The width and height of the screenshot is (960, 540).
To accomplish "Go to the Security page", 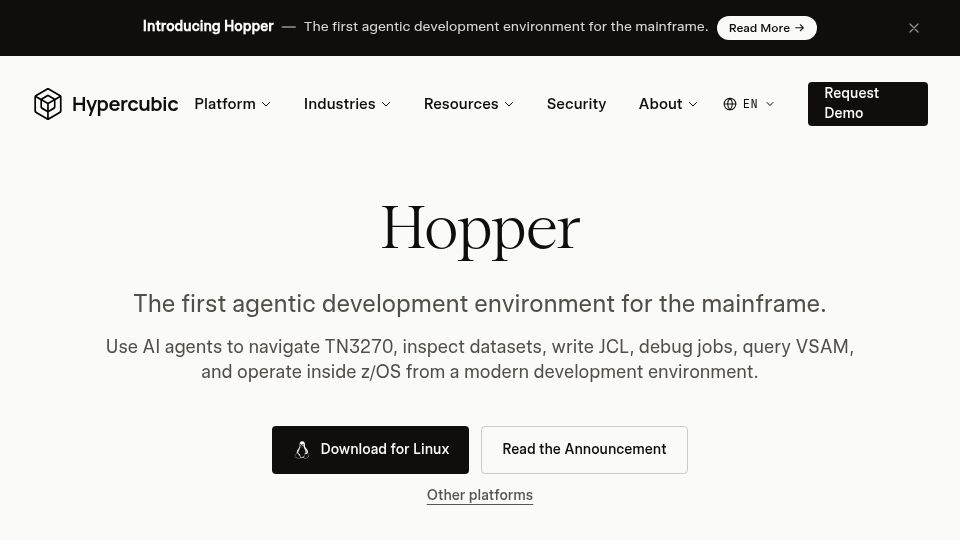I will [576, 104].
